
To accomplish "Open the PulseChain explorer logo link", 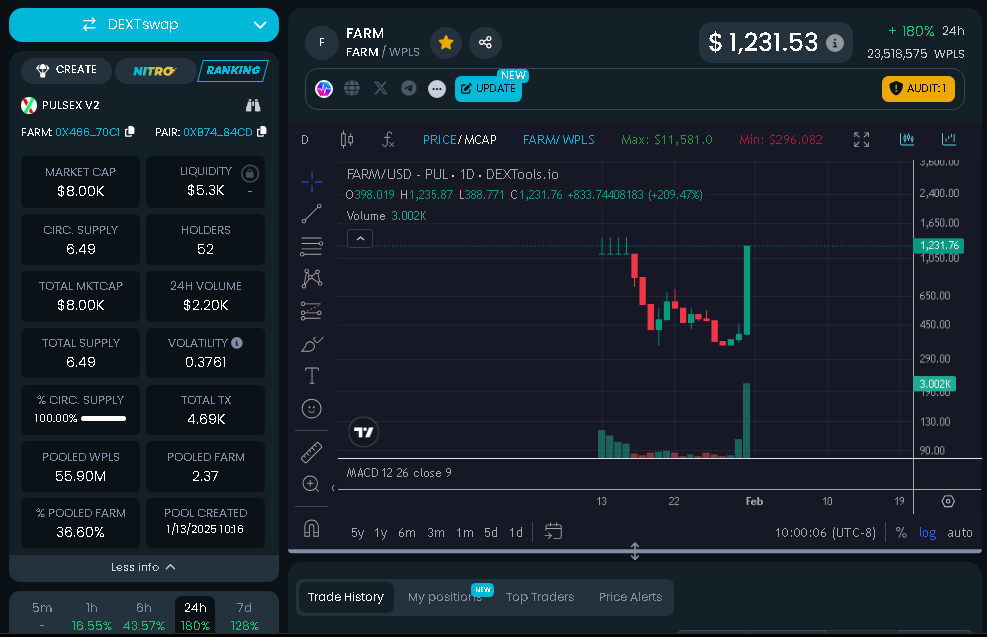I will point(324,89).
